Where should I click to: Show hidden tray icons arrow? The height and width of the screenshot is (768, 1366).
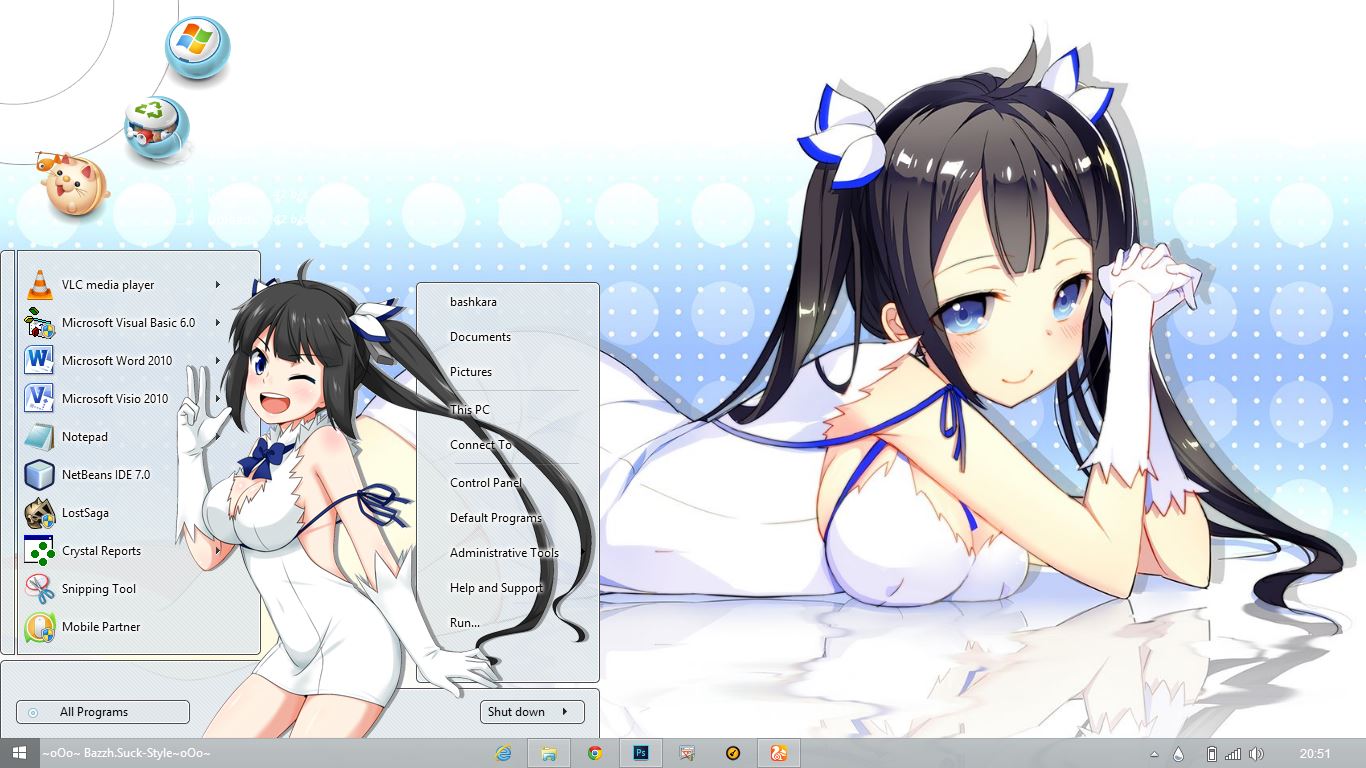pyautogui.click(x=1154, y=754)
